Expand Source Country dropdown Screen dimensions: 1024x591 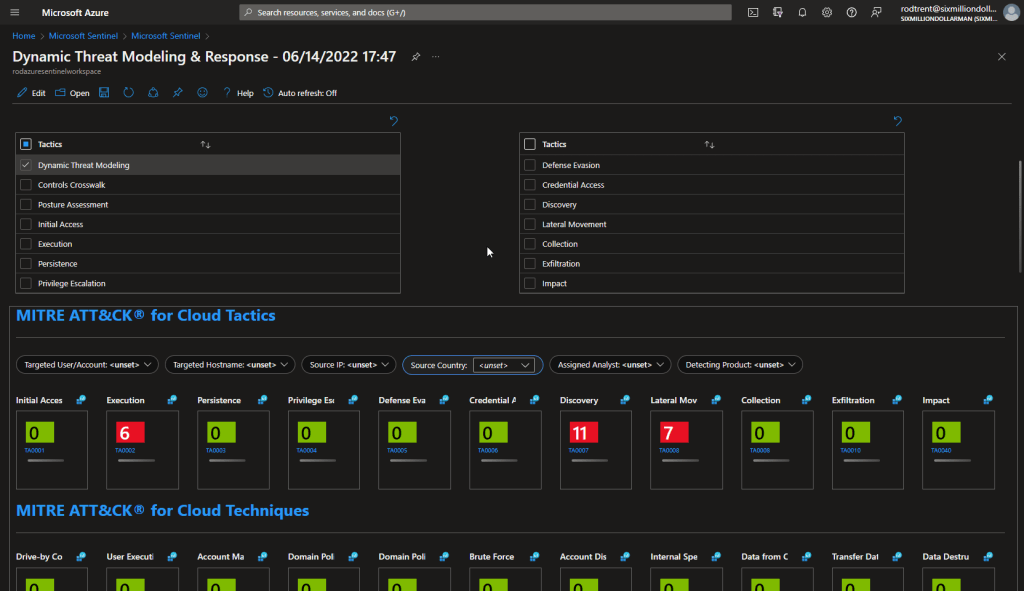click(504, 365)
